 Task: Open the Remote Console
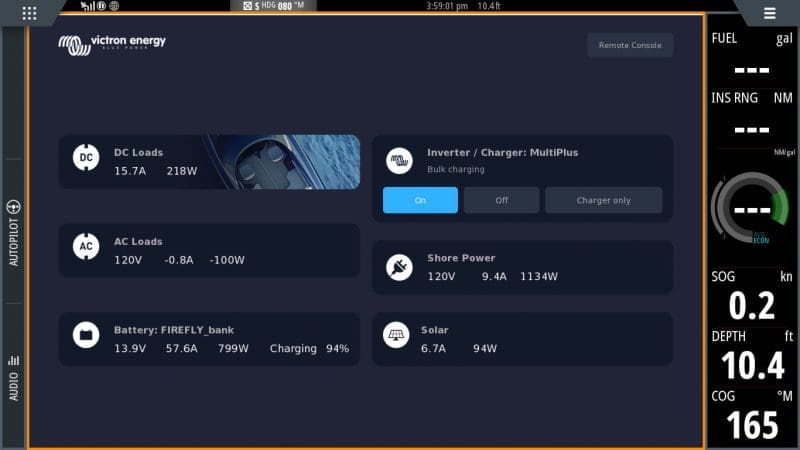point(630,45)
